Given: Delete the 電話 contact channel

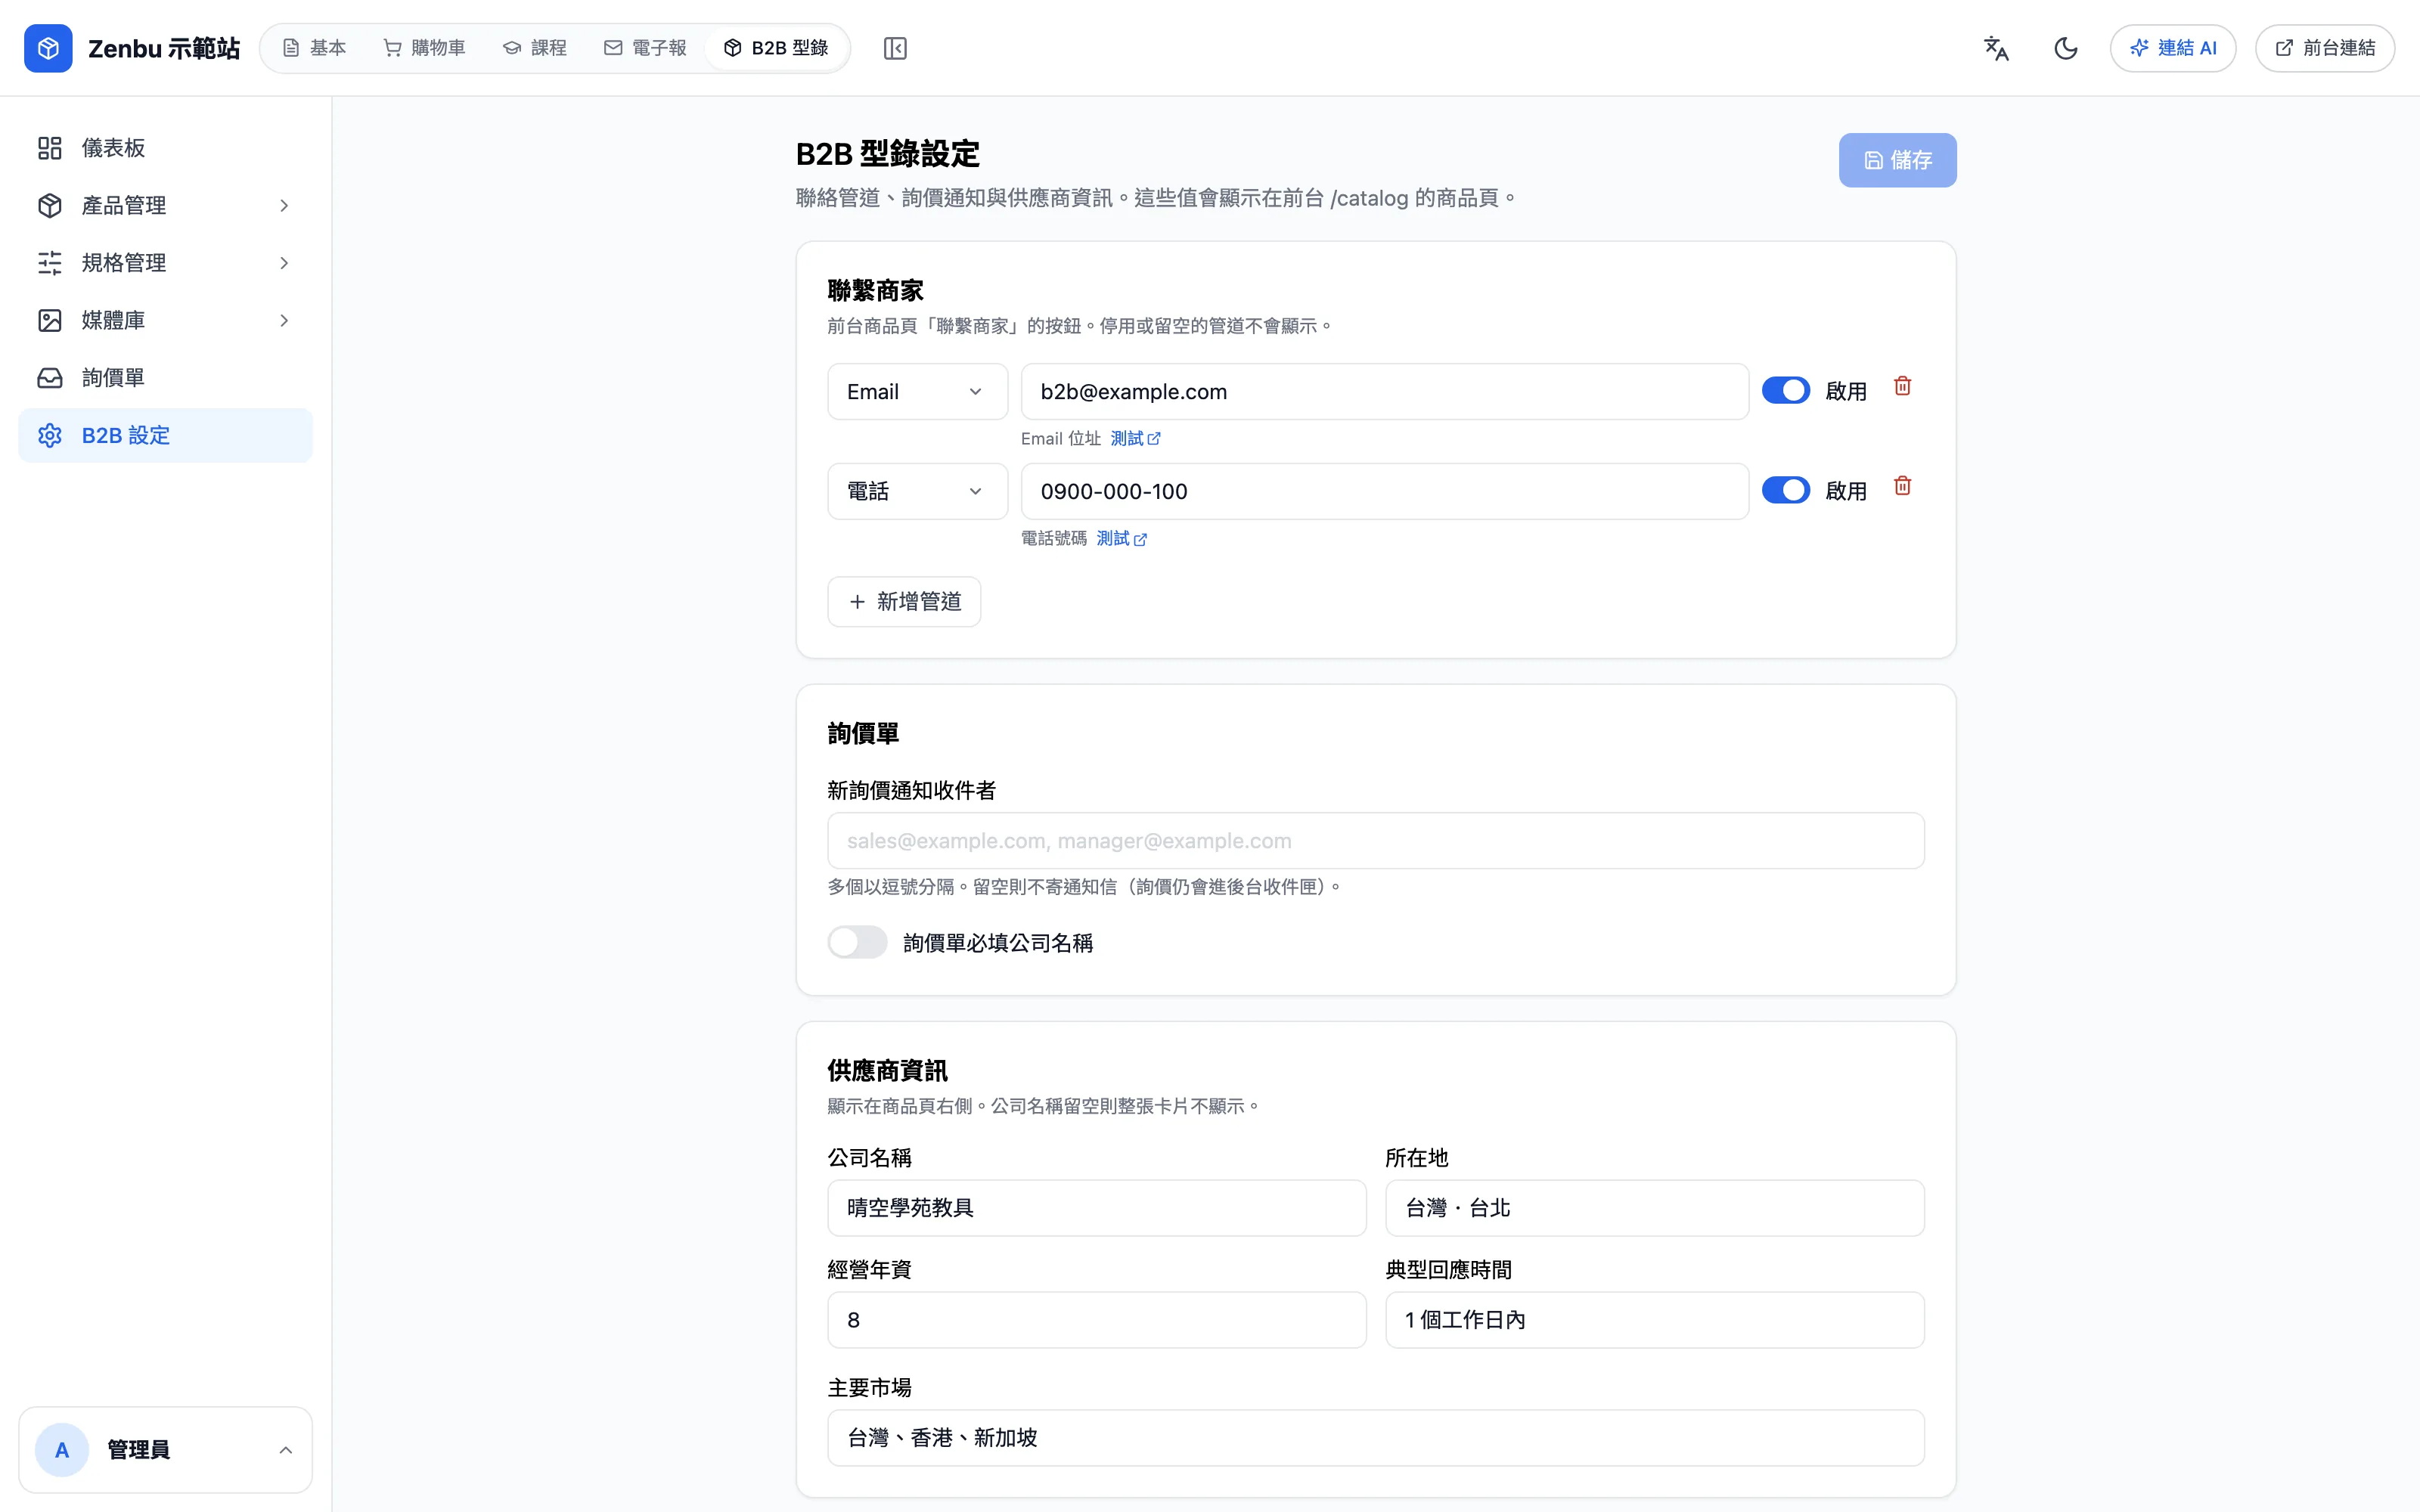Looking at the screenshot, I should (x=1902, y=486).
